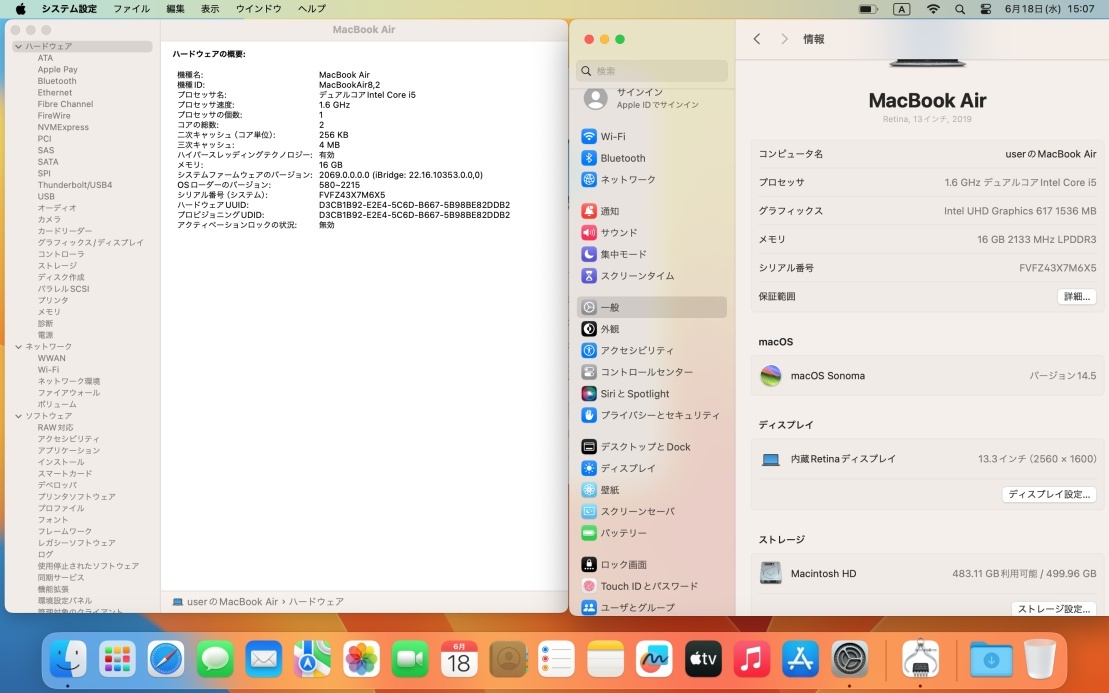Open 集中モード settings in the sidebar

coord(651,254)
